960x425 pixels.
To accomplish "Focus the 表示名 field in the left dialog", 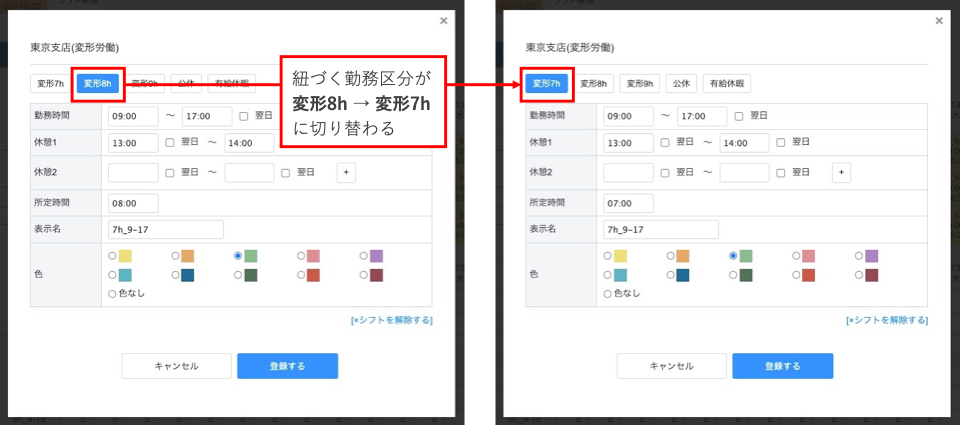I will pos(165,230).
